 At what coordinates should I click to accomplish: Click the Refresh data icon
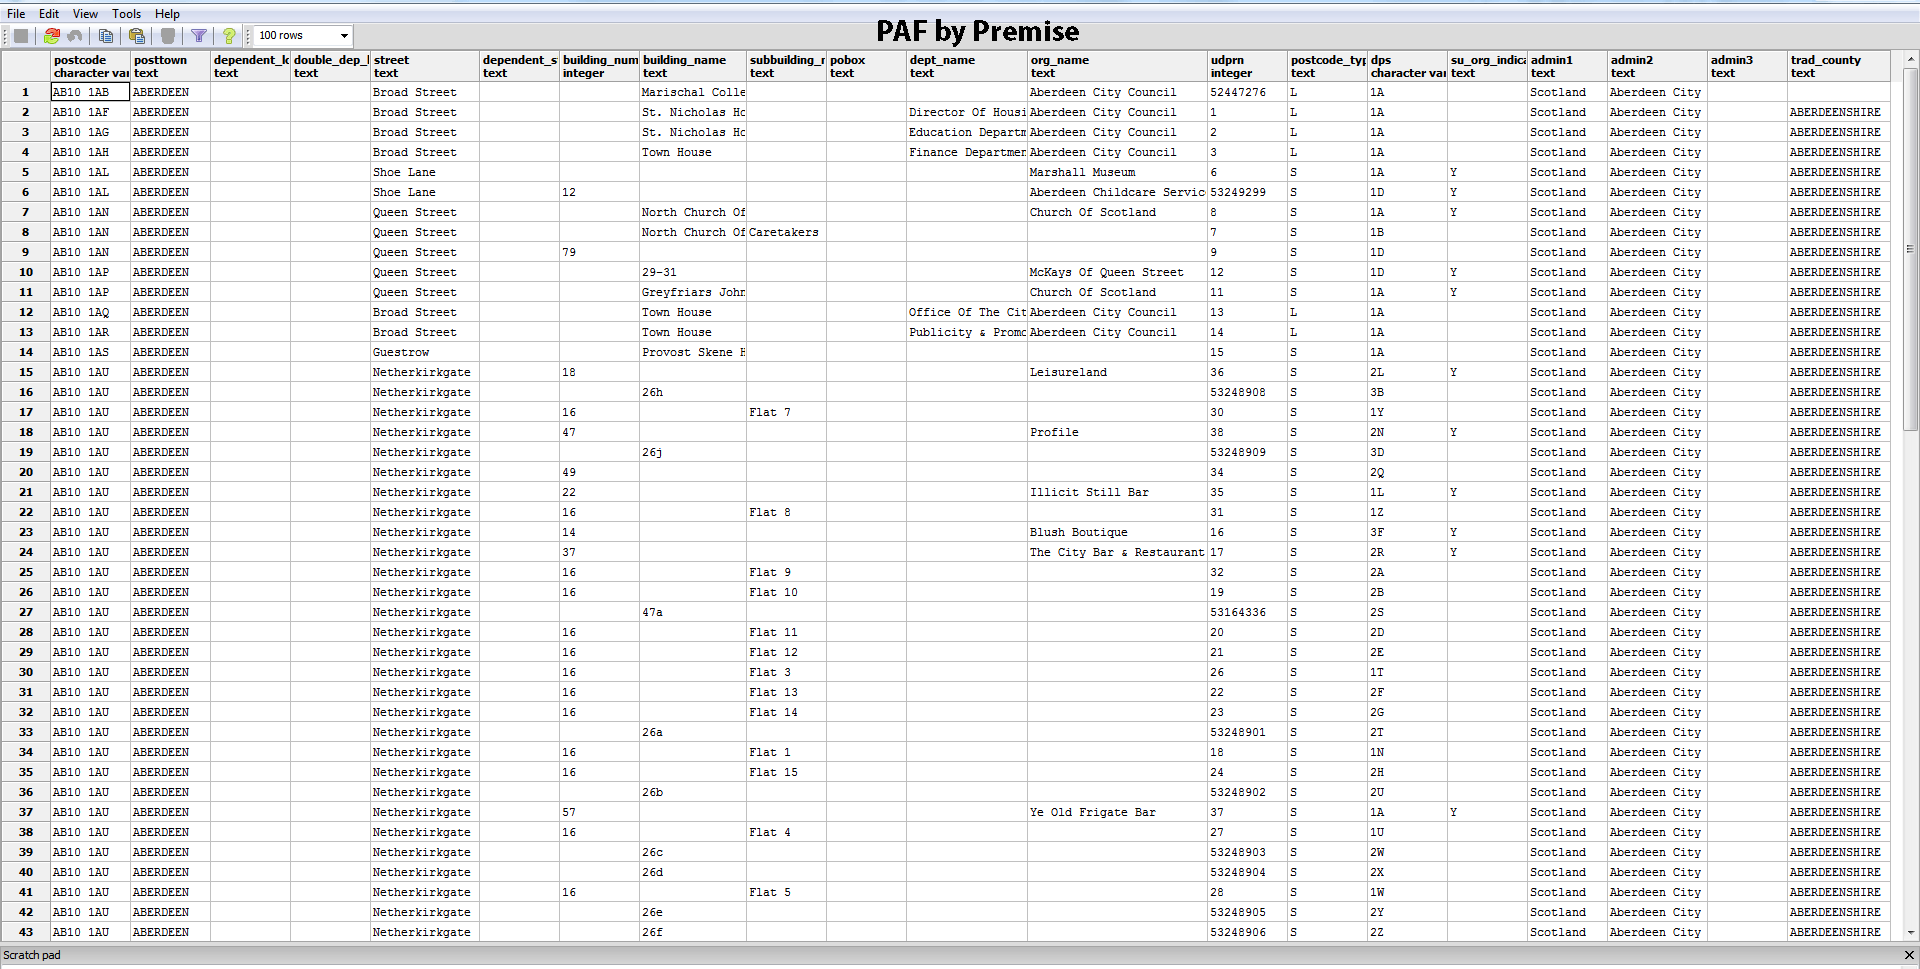[51, 36]
